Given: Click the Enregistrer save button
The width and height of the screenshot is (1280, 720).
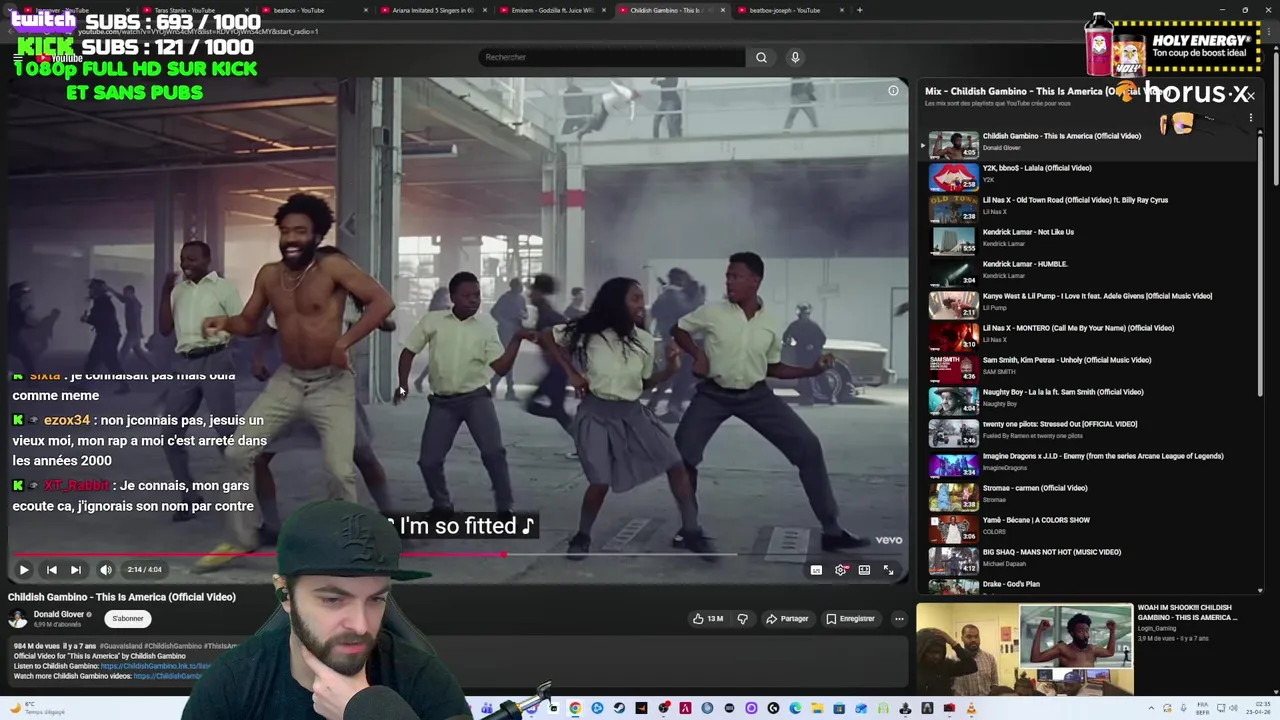Looking at the screenshot, I should (850, 619).
